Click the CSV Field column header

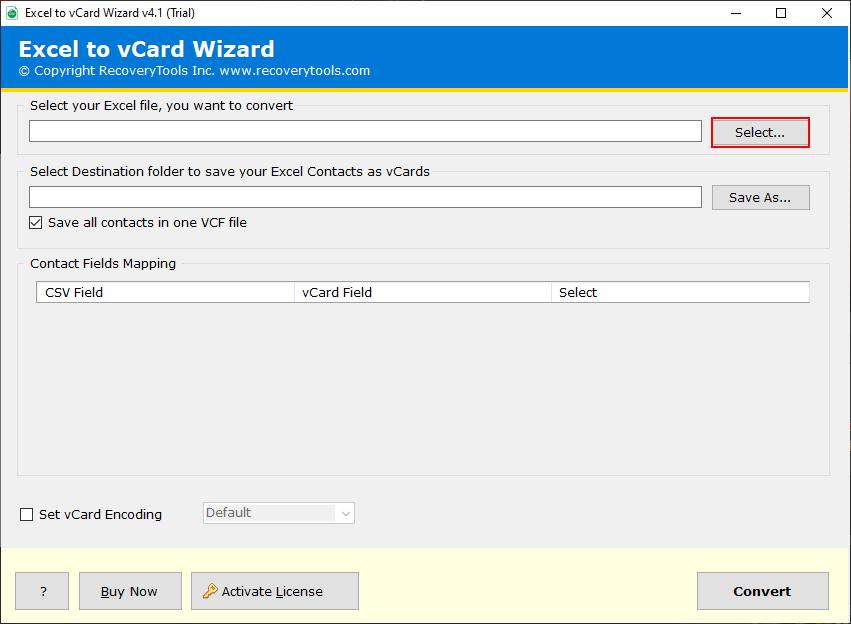(x=166, y=292)
